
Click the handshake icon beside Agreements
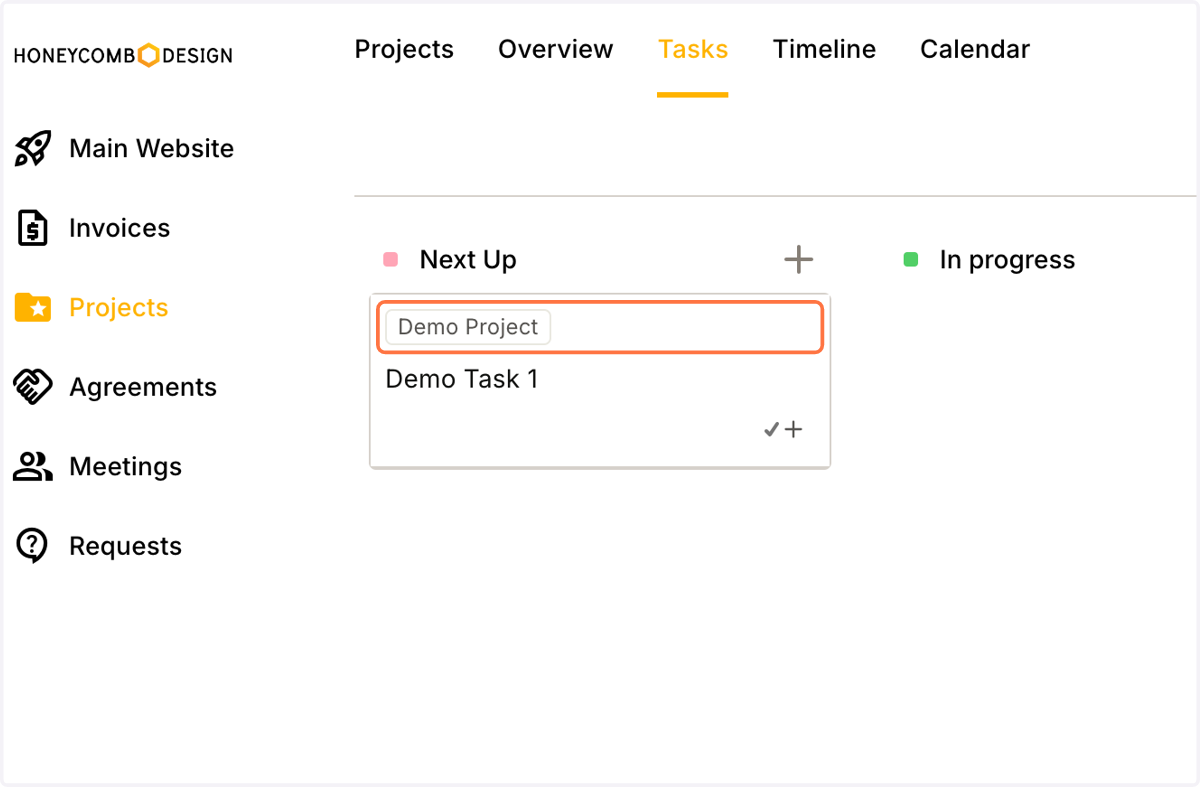pos(33,387)
